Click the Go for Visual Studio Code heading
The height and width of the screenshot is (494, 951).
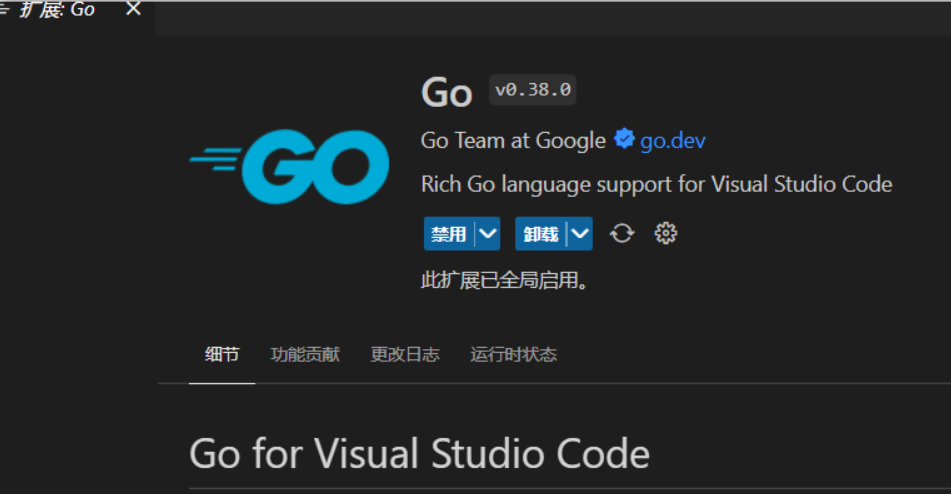(x=420, y=453)
